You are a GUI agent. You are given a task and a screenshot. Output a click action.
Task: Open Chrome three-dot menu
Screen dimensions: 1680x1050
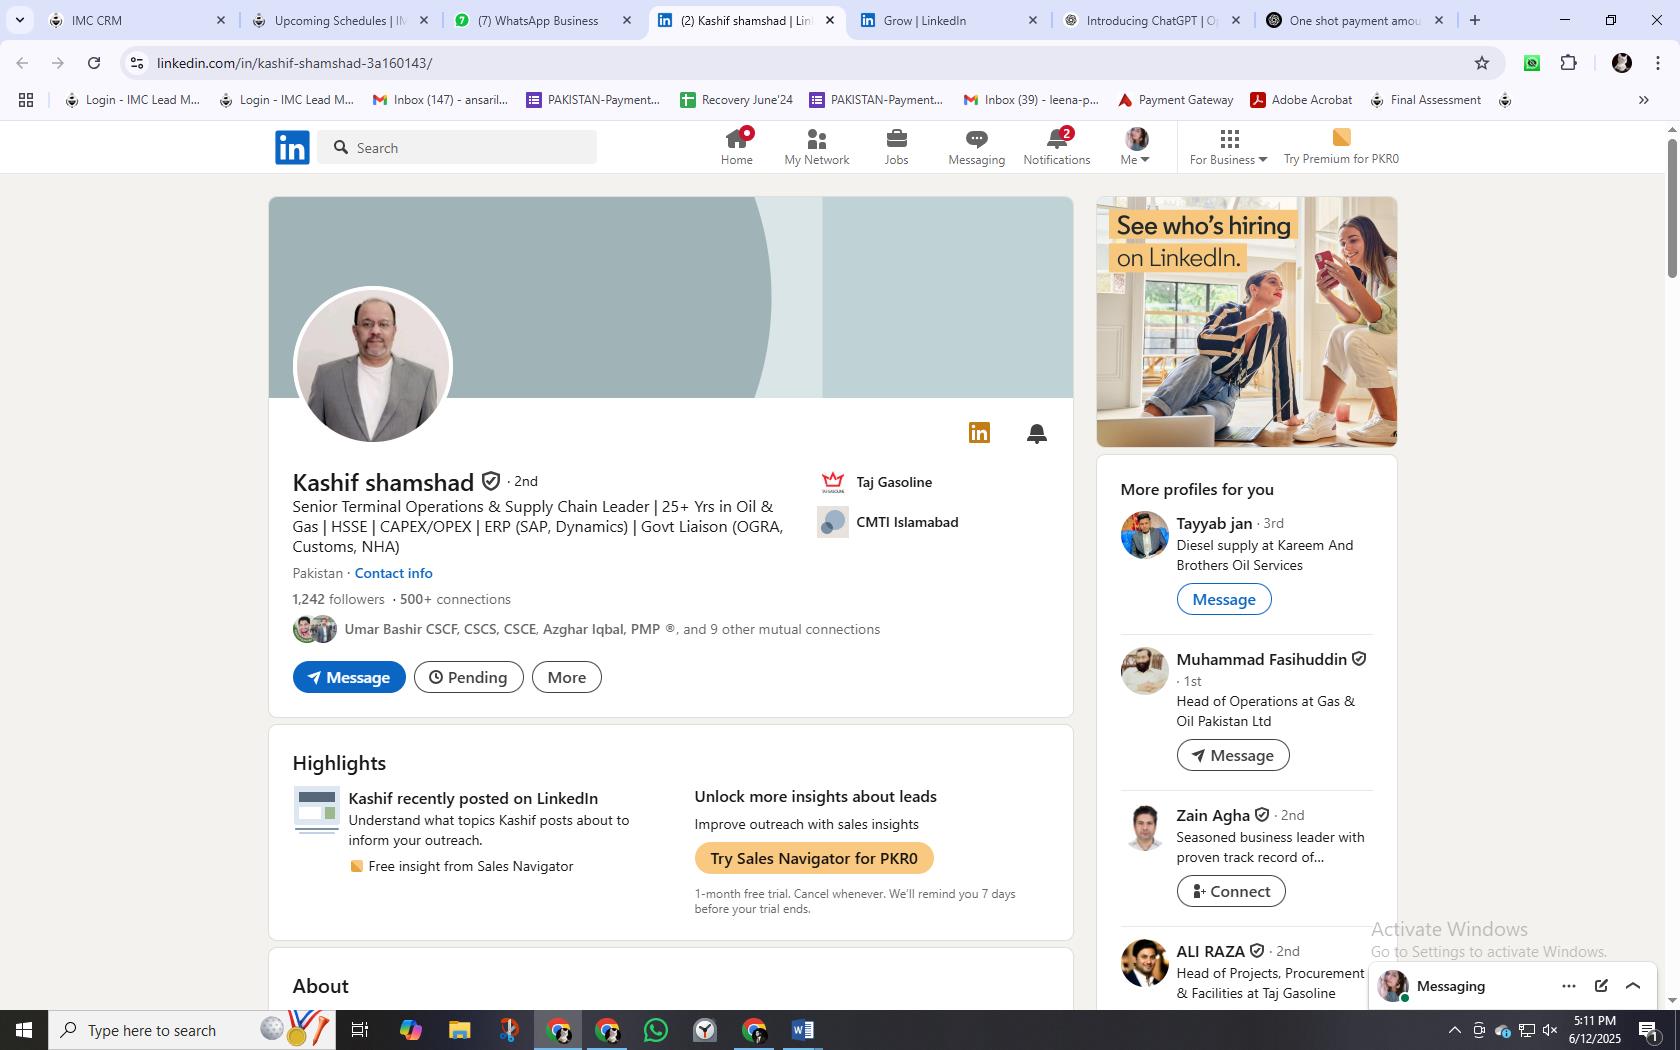[1658, 63]
